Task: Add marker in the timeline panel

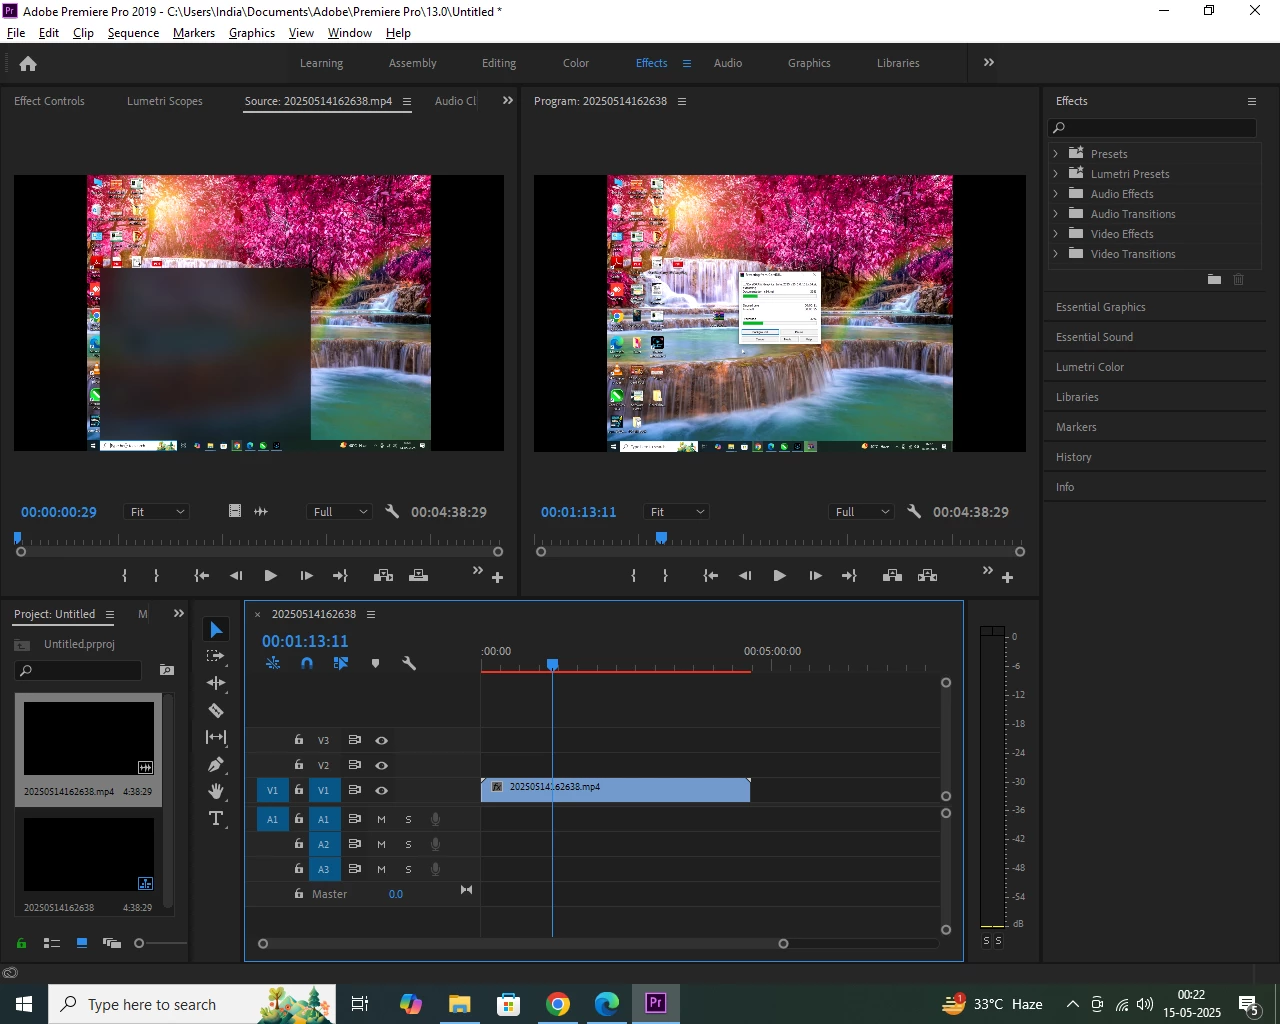Action: (x=375, y=663)
